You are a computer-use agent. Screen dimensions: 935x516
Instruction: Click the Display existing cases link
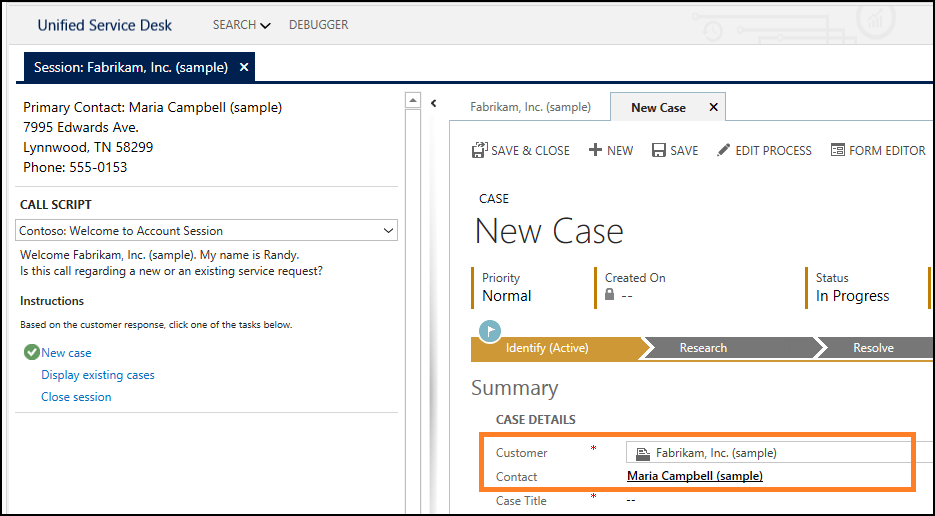click(98, 375)
